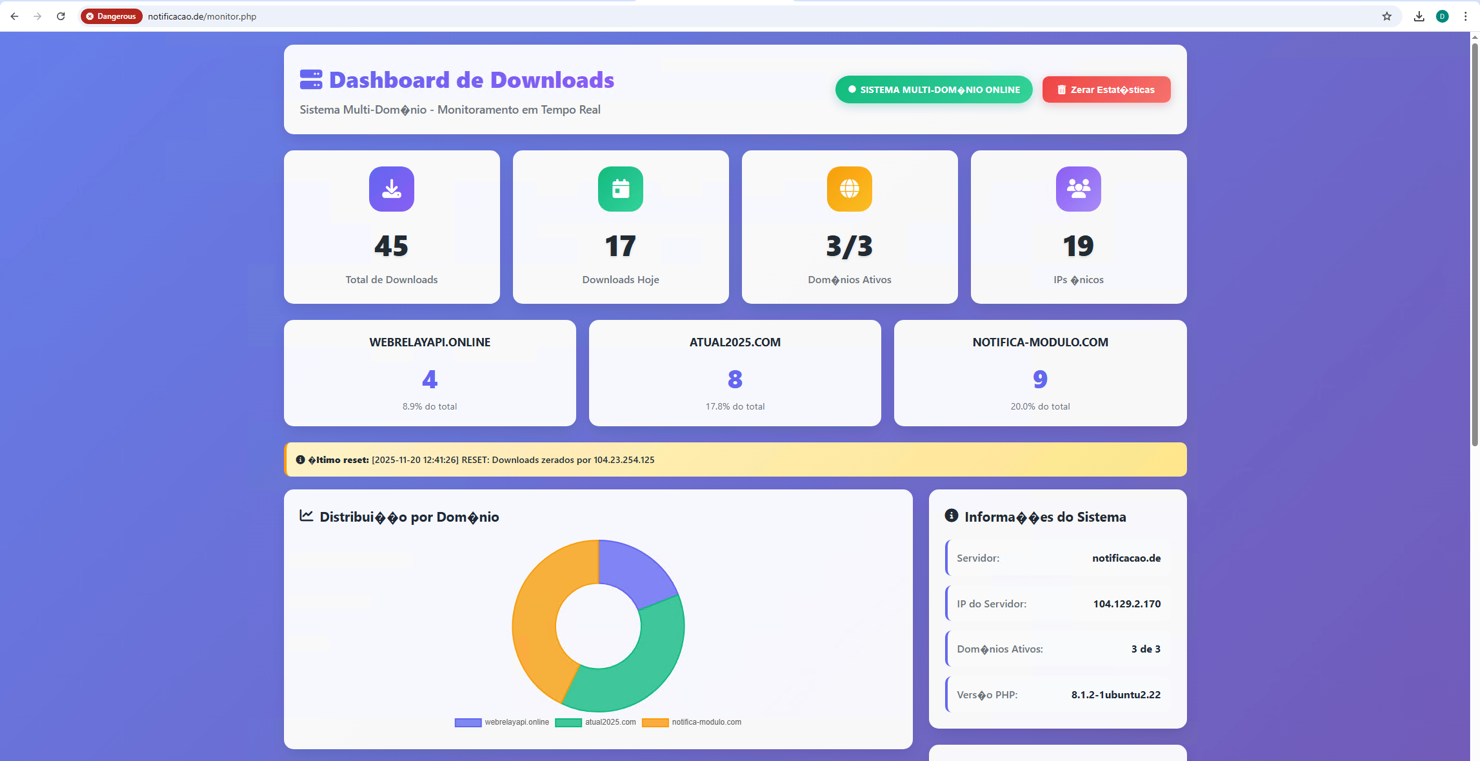
Task: Click the green calendar icon for Downloads Hoje
Action: coord(620,189)
